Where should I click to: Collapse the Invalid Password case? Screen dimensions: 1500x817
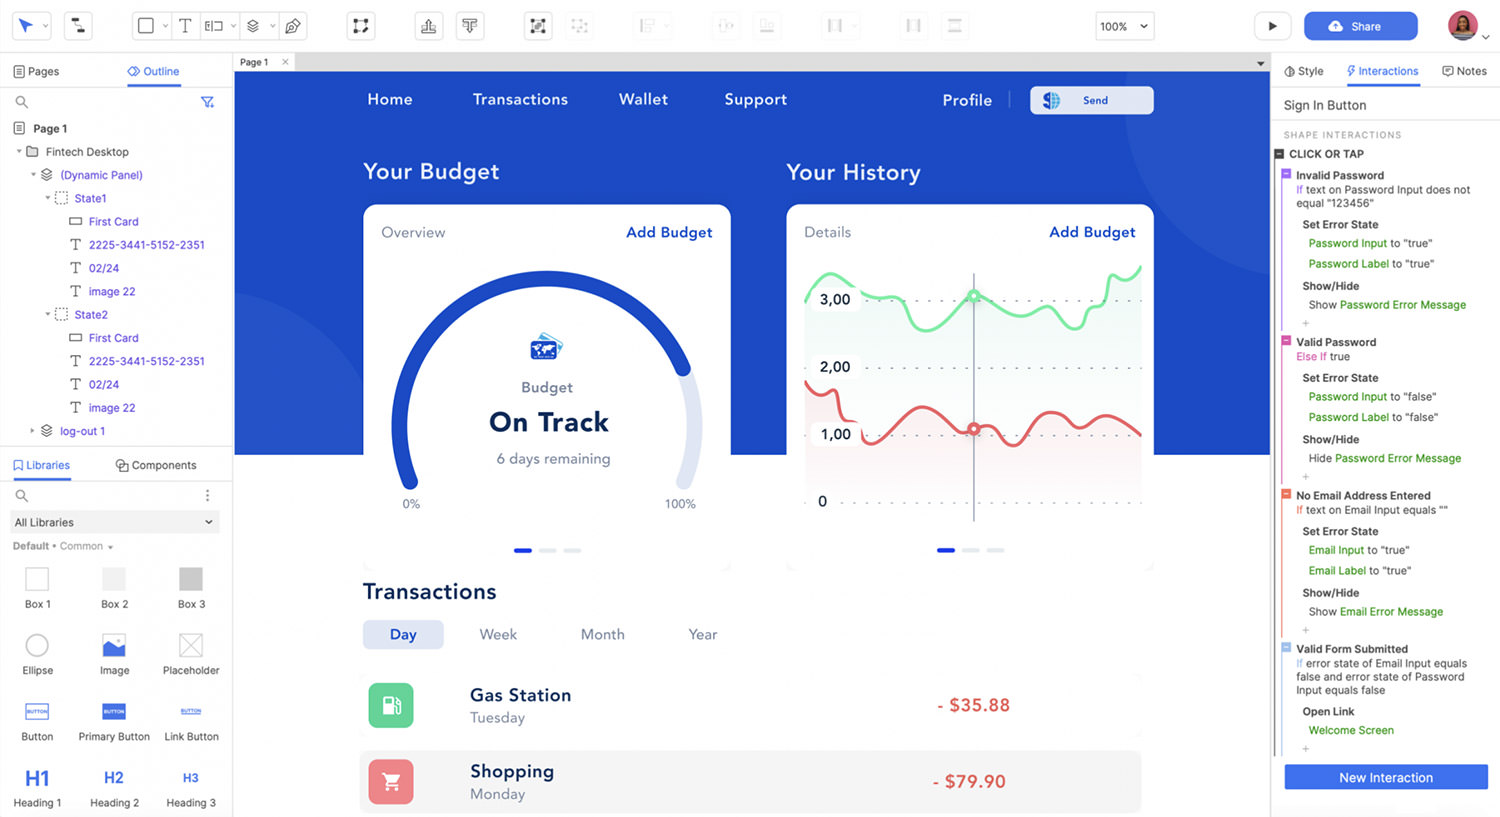pyautogui.click(x=1287, y=174)
